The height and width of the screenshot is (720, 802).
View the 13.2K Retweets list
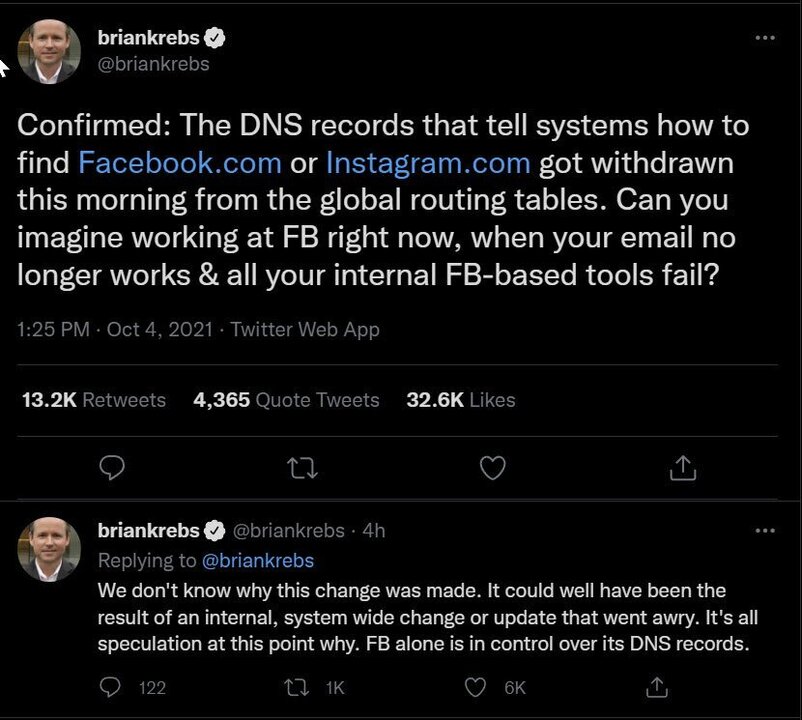click(93, 400)
